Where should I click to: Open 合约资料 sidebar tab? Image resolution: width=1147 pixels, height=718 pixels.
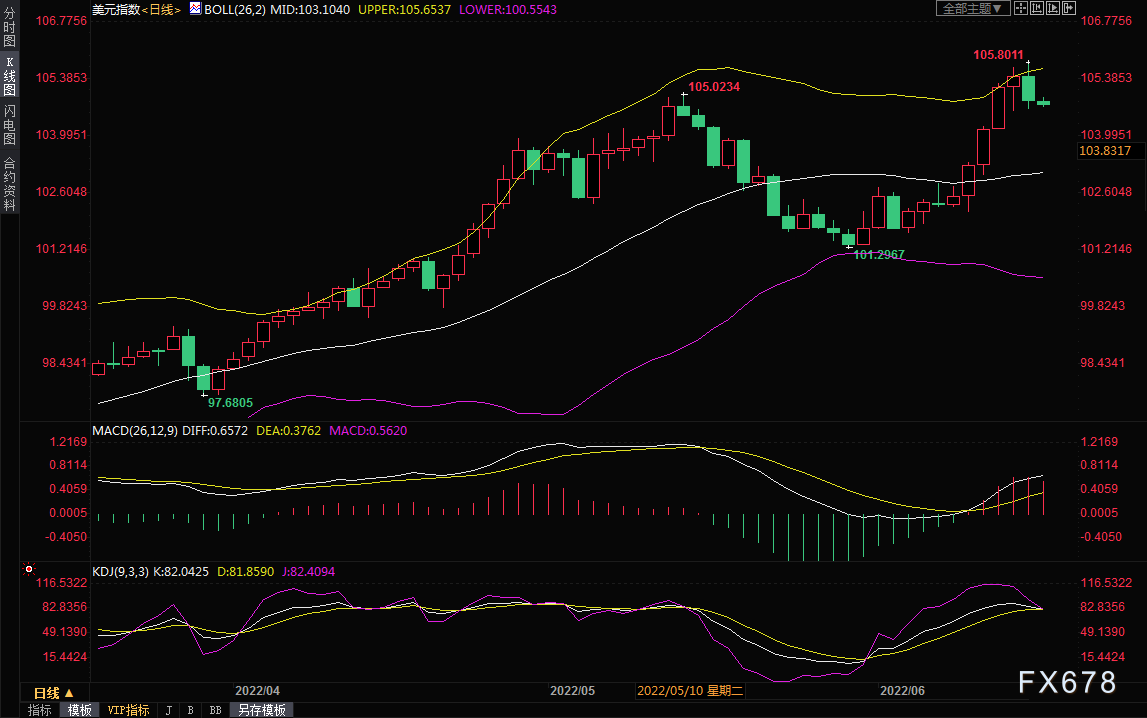(x=10, y=184)
